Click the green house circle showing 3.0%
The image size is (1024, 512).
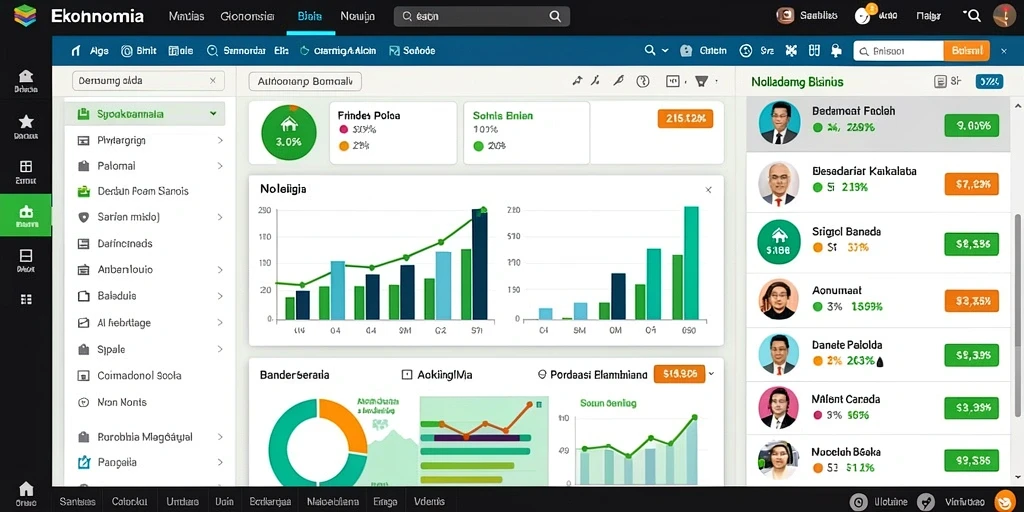[289, 133]
